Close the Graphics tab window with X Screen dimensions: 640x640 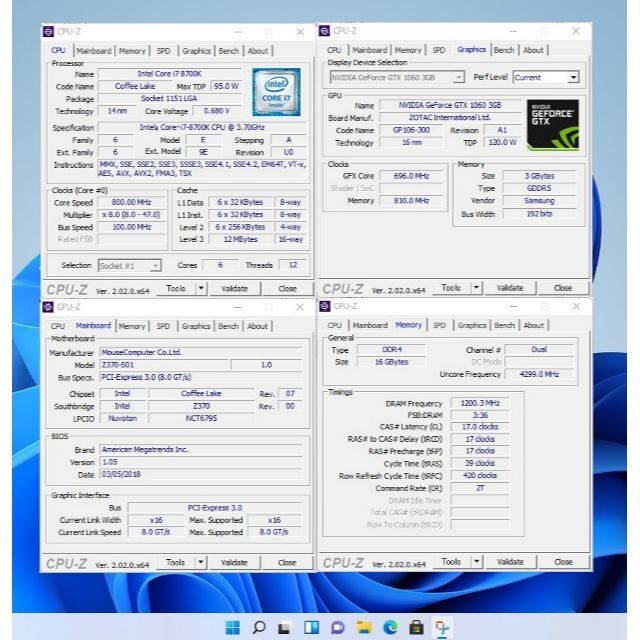pyautogui.click(x=576, y=31)
